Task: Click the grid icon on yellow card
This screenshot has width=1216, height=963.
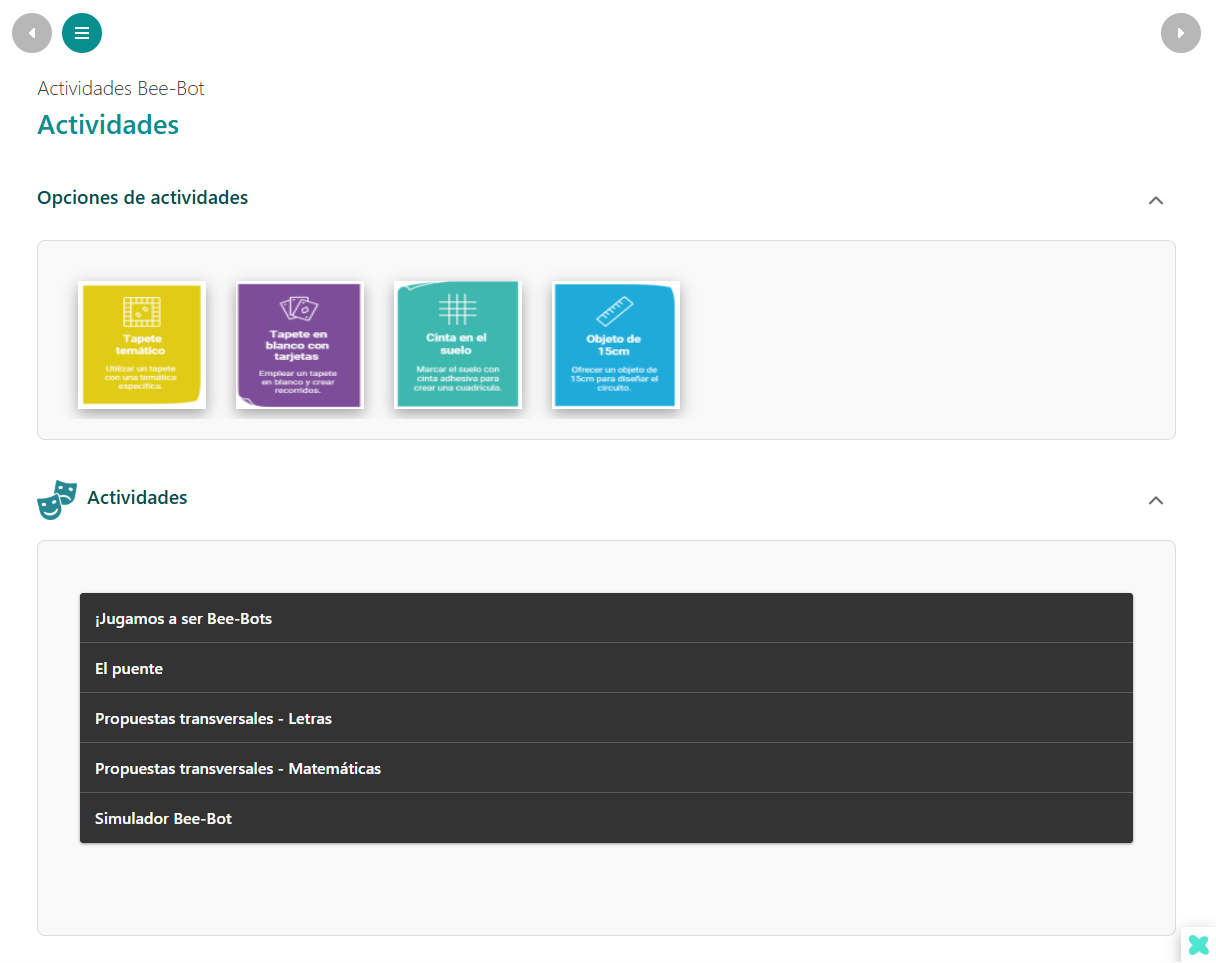Action: click(141, 311)
